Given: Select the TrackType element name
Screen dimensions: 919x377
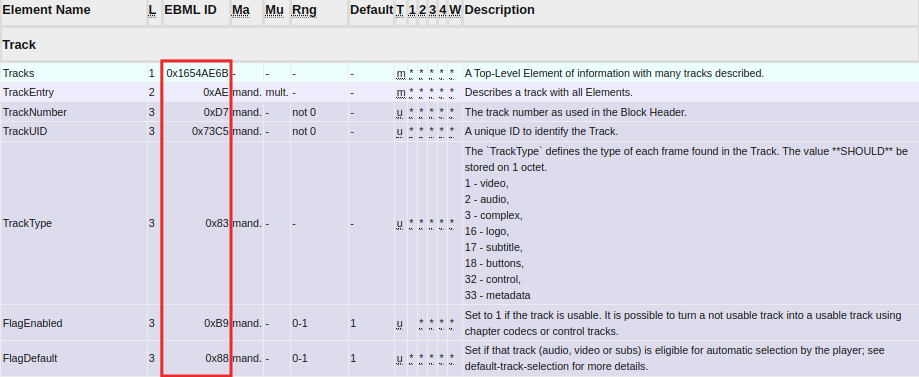Looking at the screenshot, I should pos(28,223).
